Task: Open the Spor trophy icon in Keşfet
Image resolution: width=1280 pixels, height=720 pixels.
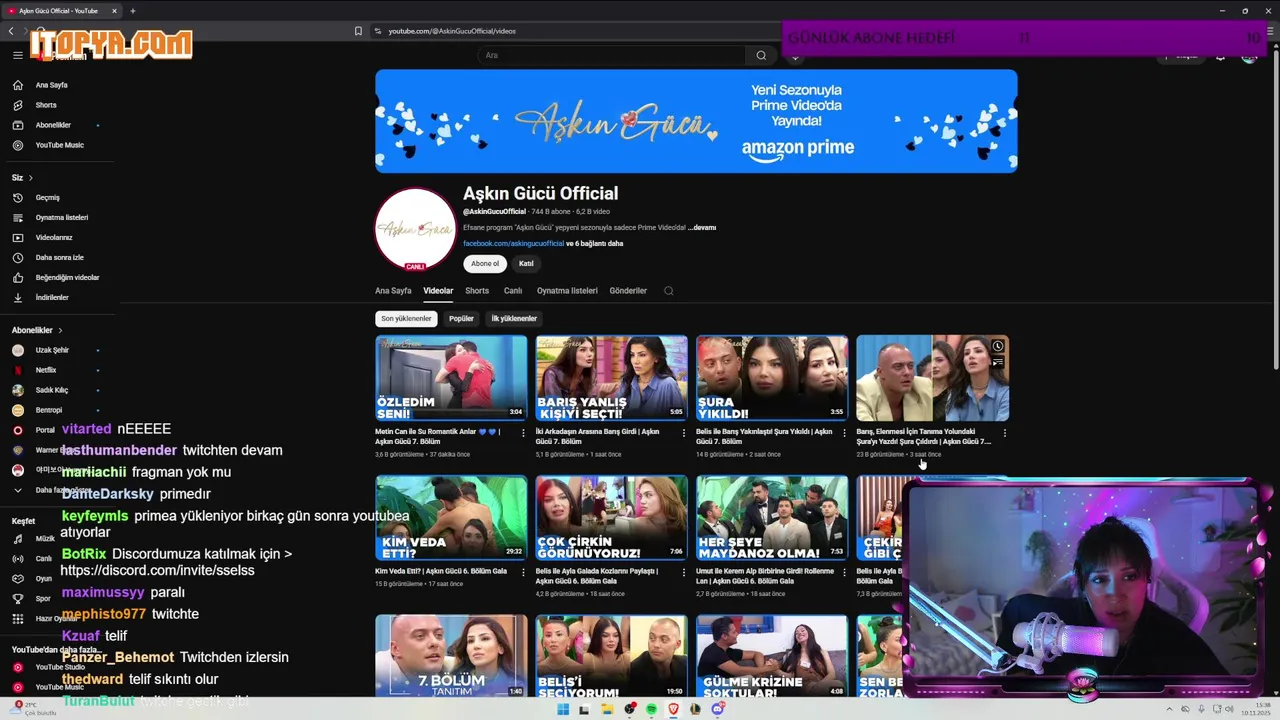Action: coord(17,598)
